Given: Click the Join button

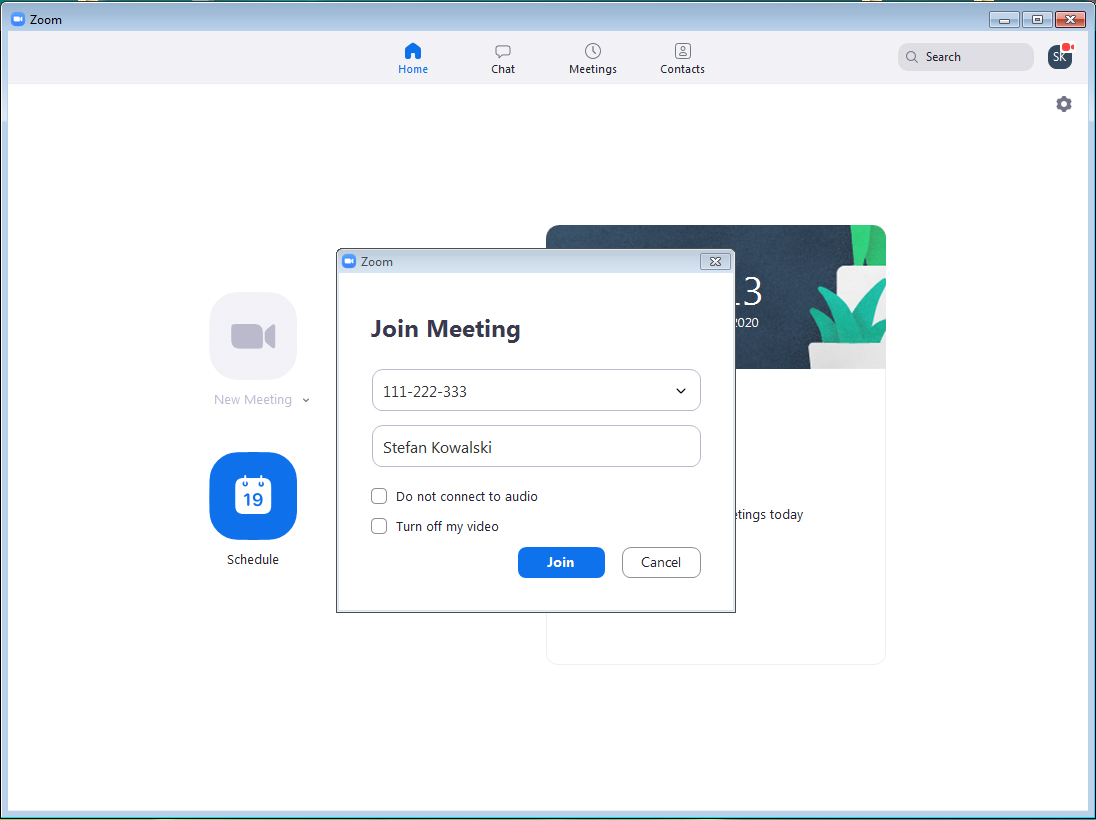Looking at the screenshot, I should (561, 562).
